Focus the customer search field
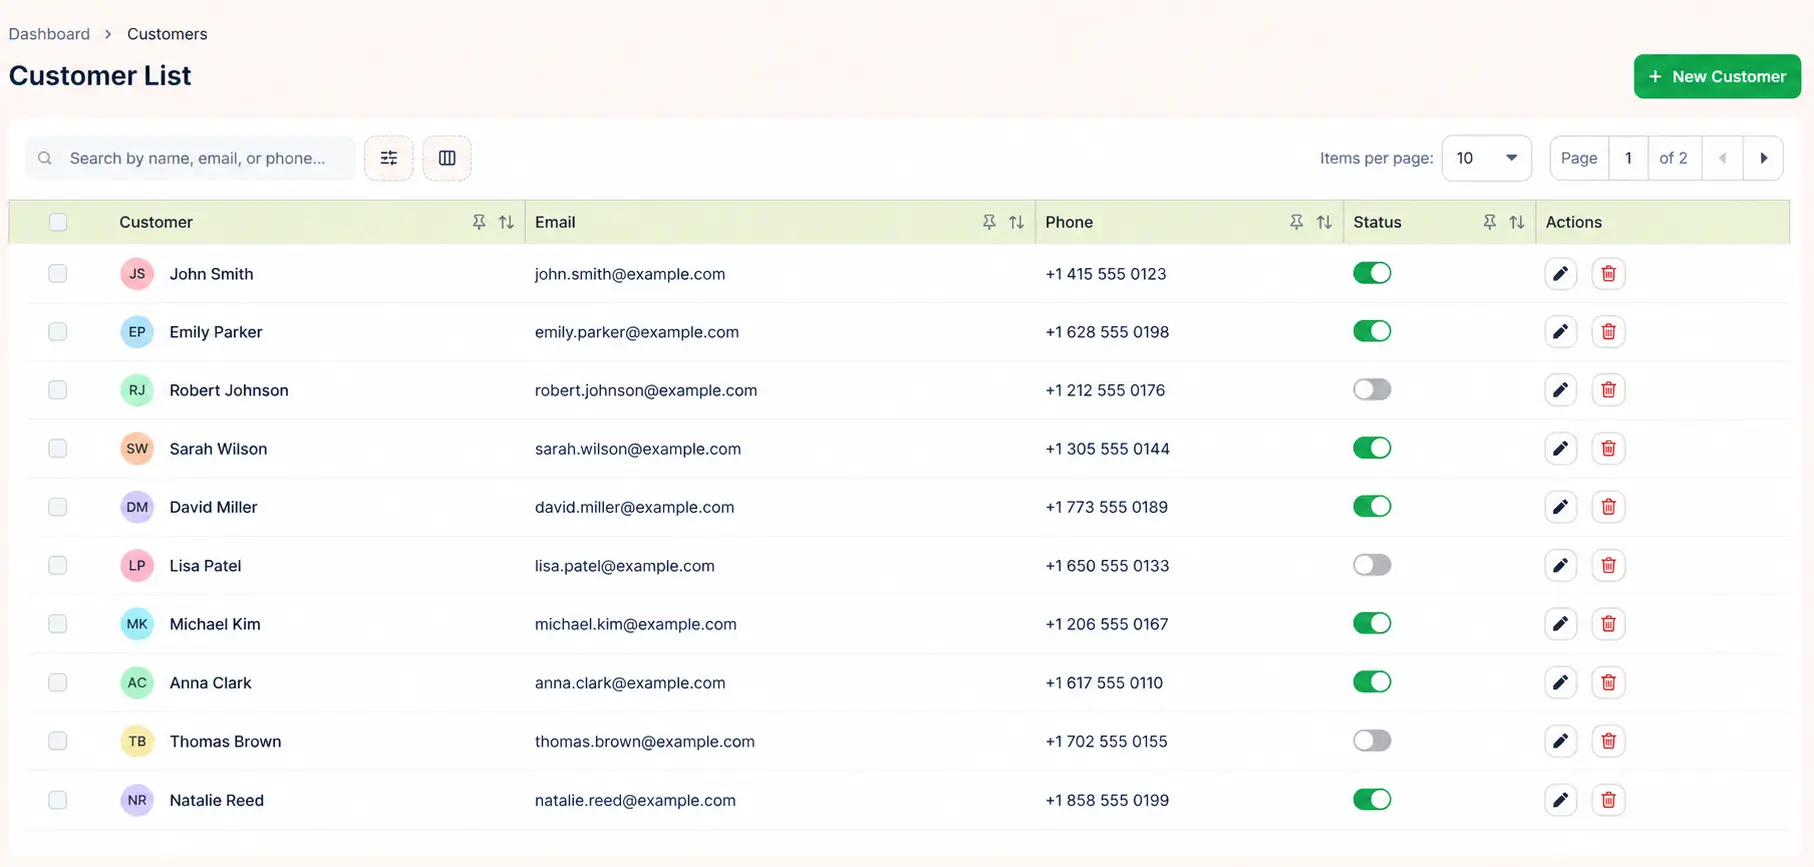This screenshot has height=867, width=1814. click(x=190, y=158)
